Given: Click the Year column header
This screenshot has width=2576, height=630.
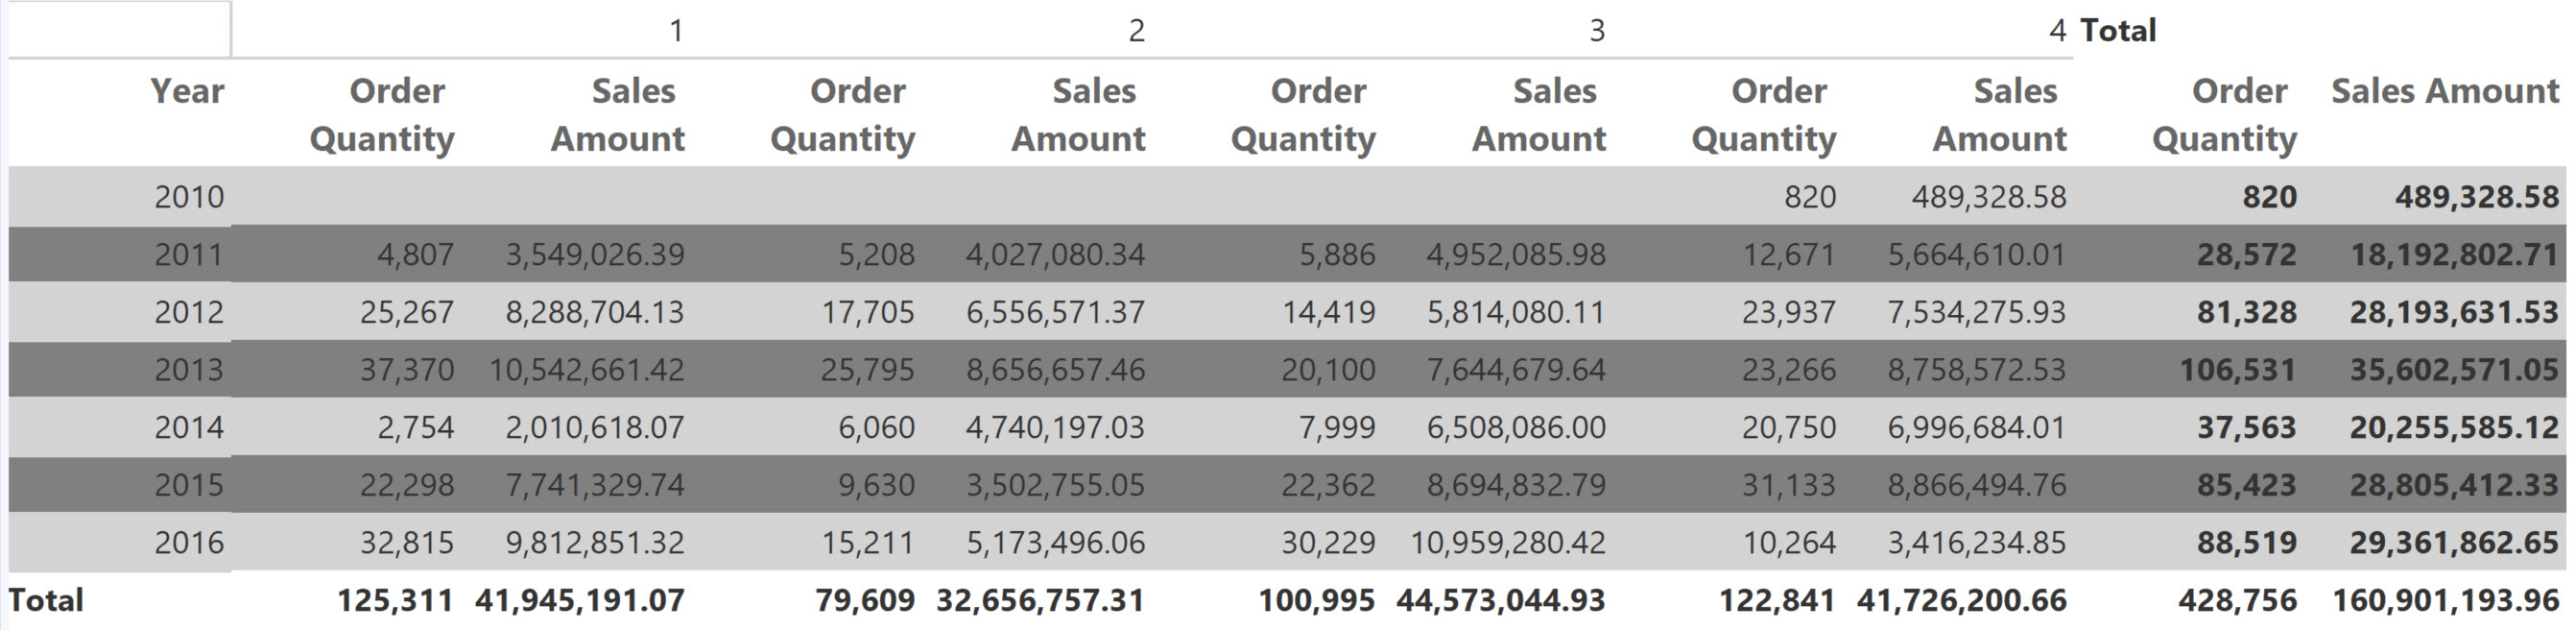Looking at the screenshot, I should tap(187, 91).
